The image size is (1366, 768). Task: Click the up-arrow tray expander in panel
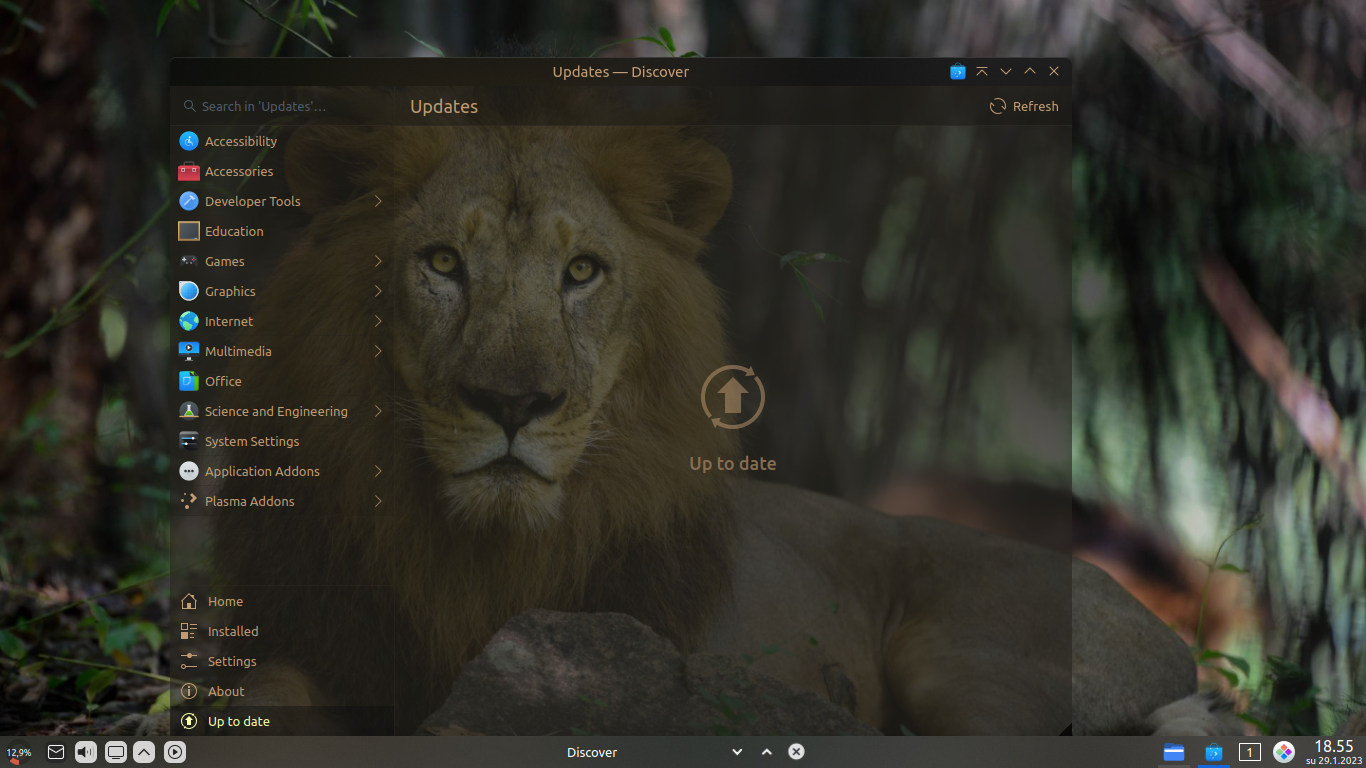(x=144, y=752)
